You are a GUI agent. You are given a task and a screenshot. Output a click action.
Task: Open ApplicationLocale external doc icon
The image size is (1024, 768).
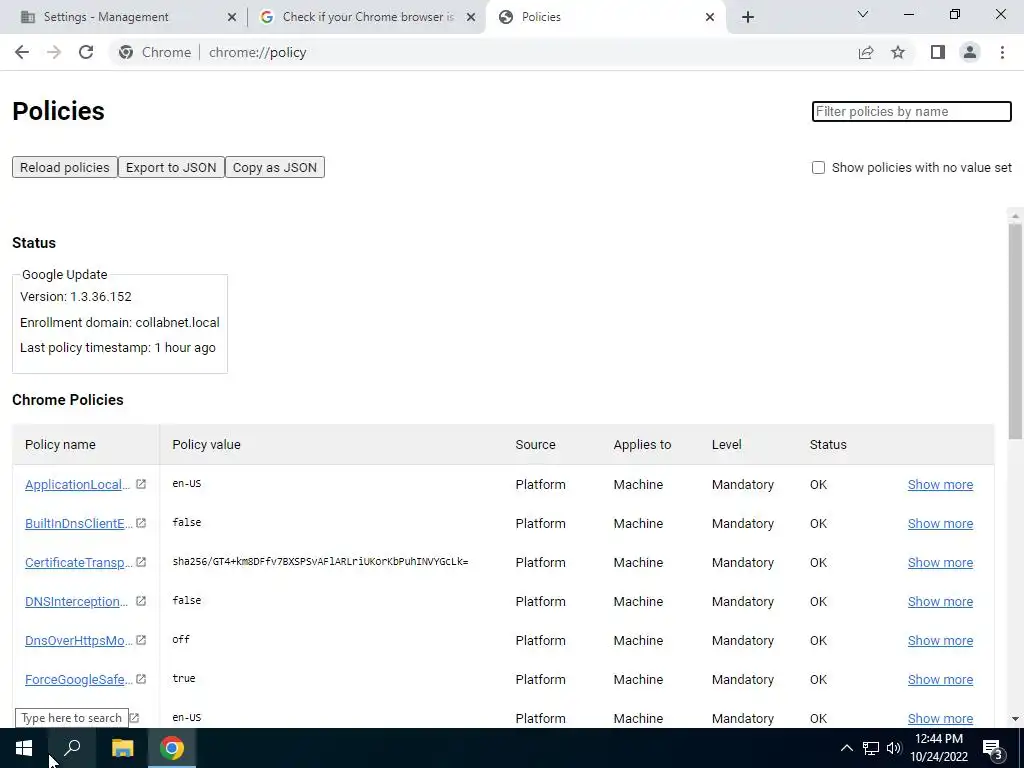141,484
